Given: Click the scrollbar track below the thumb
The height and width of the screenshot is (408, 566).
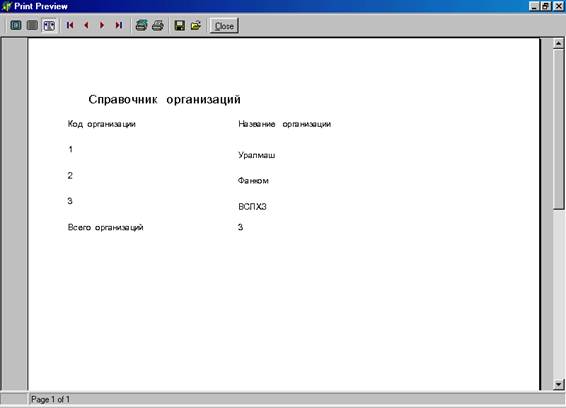Looking at the screenshot, I should pyautogui.click(x=558, y=294).
